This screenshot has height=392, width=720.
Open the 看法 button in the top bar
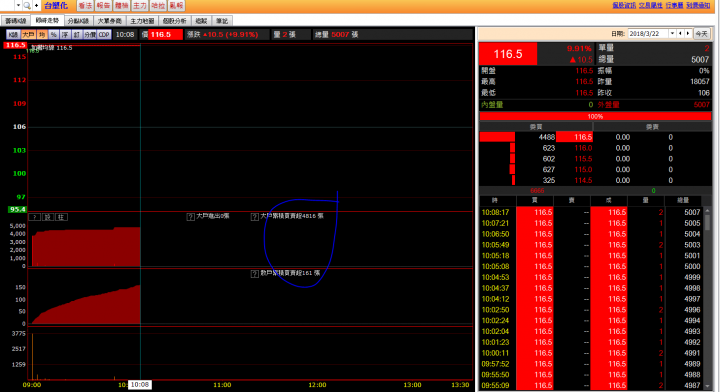(x=85, y=6)
